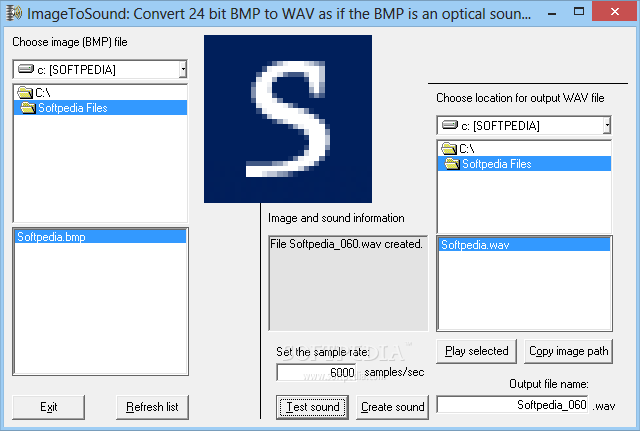The width and height of the screenshot is (640, 431).
Task: Click the S image preview thumbnail
Action: 288,119
